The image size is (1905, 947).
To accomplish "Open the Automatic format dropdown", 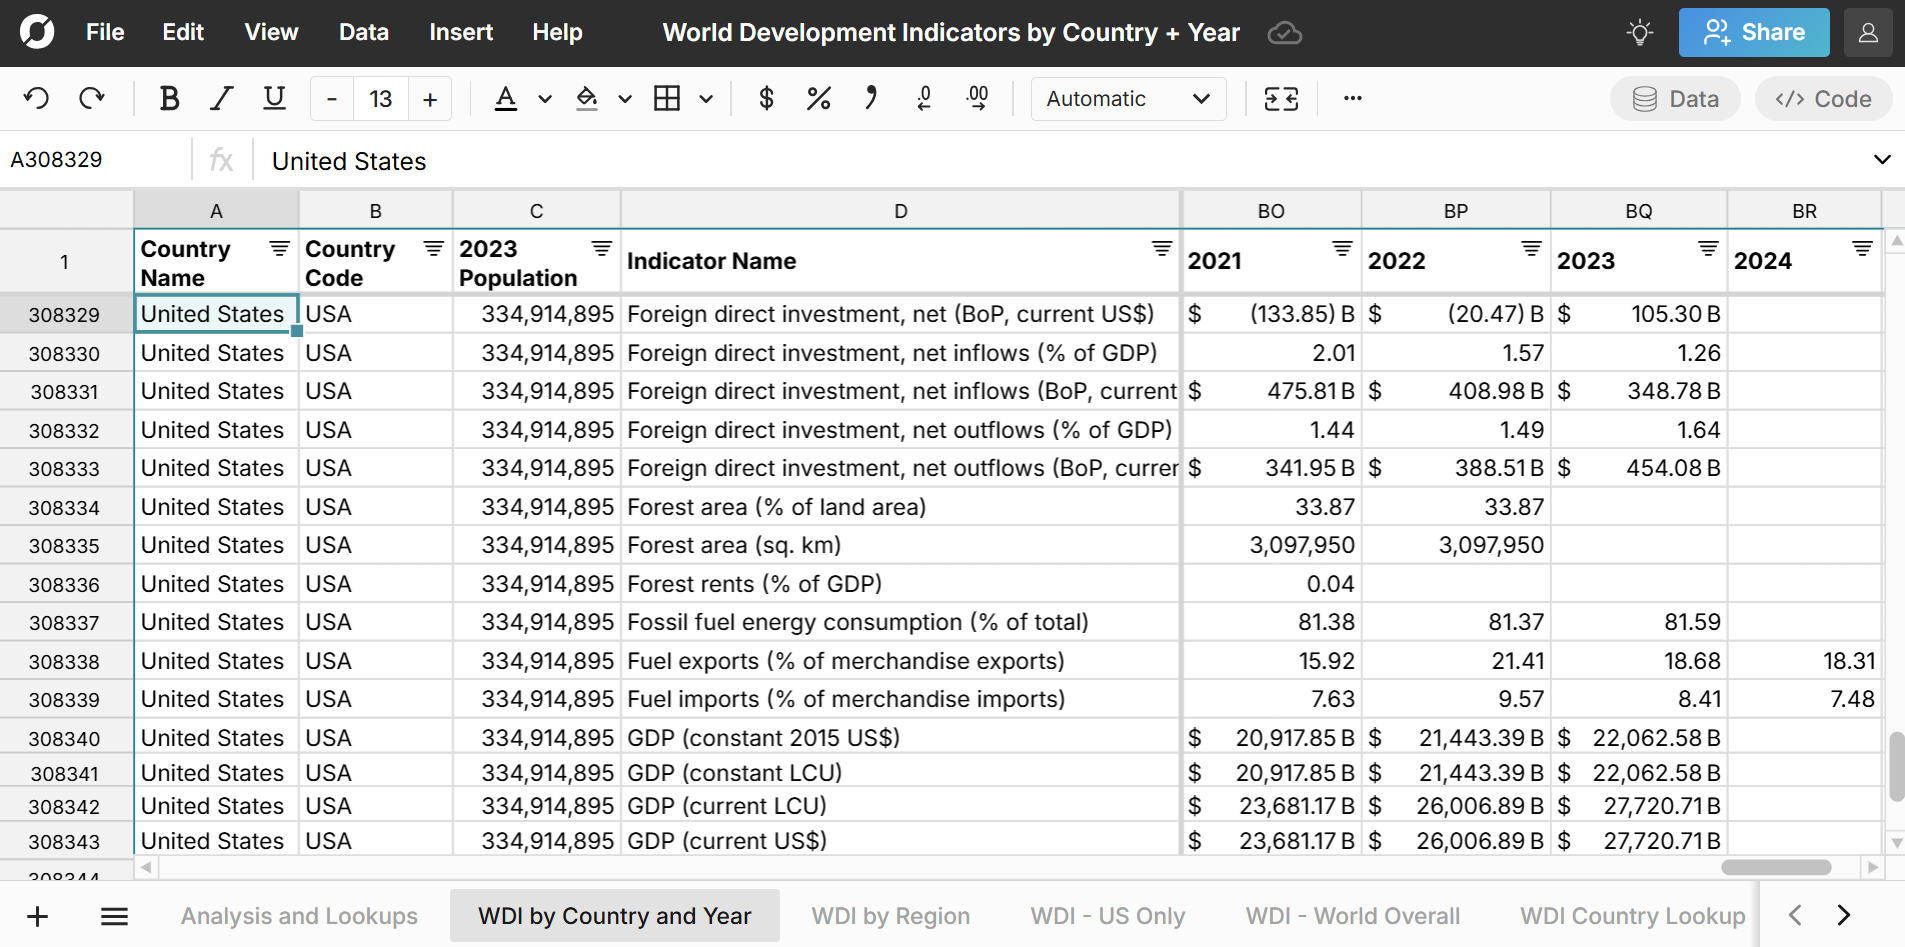I will click(x=1127, y=99).
